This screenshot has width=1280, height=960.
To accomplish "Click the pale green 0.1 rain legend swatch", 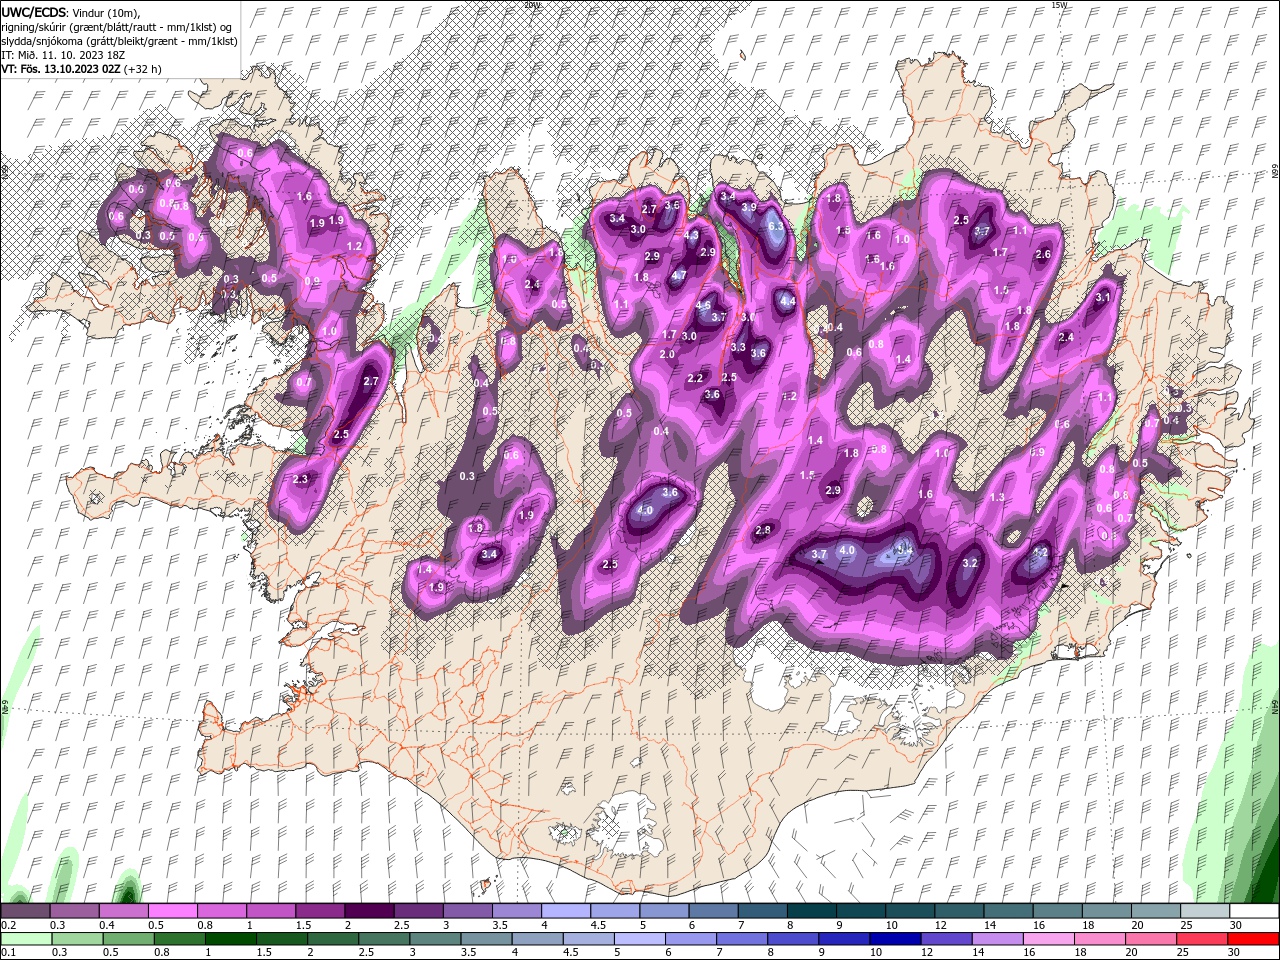I will coord(26,939).
